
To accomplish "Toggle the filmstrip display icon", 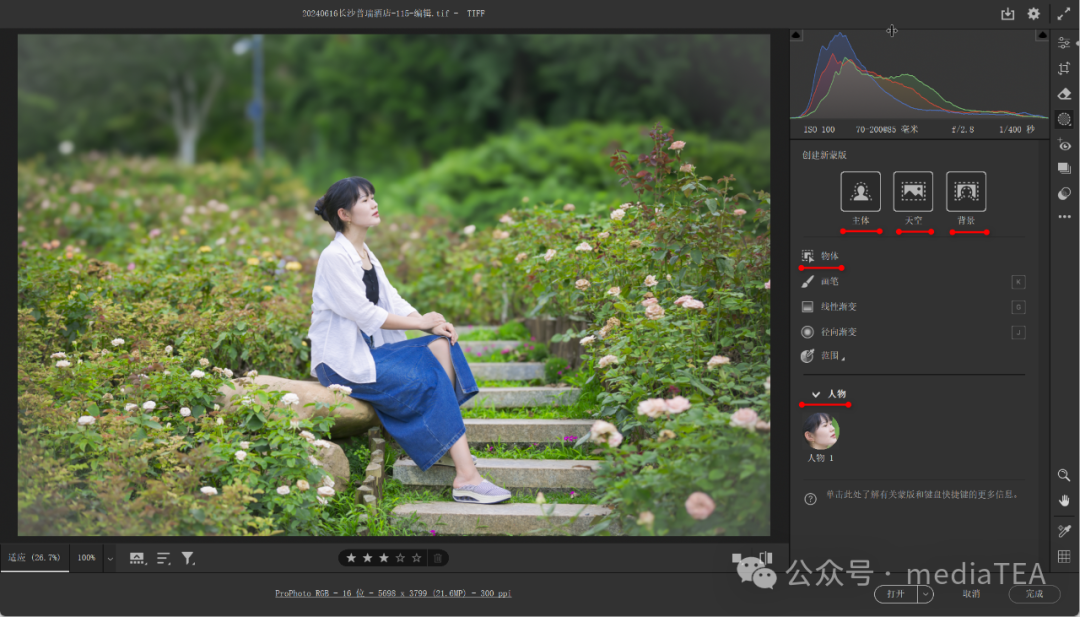I will click(138, 558).
